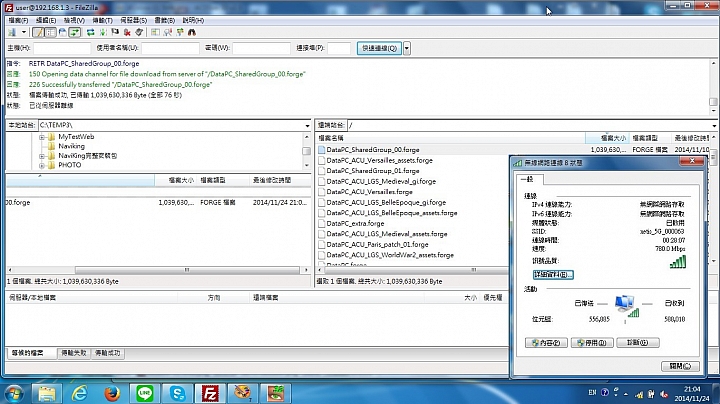720x404 pixels.
Task: Sort remote list by 檔案名稱 column
Action: [450, 138]
